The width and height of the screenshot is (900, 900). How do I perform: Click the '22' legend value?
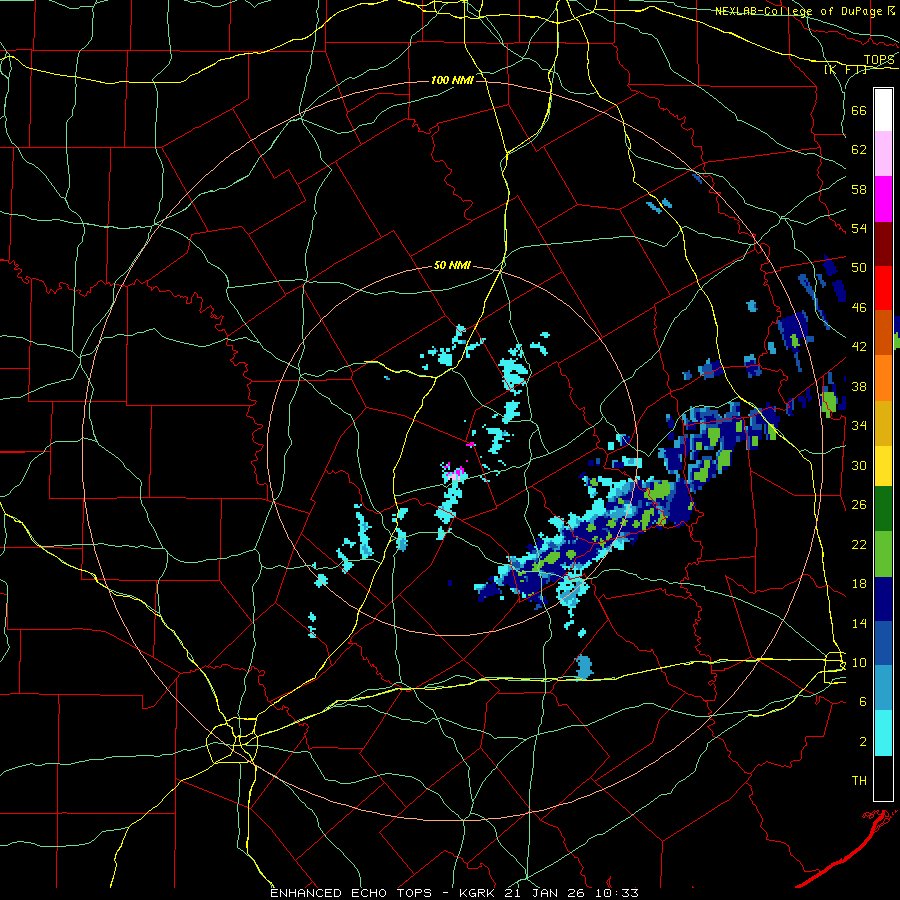[x=859, y=544]
